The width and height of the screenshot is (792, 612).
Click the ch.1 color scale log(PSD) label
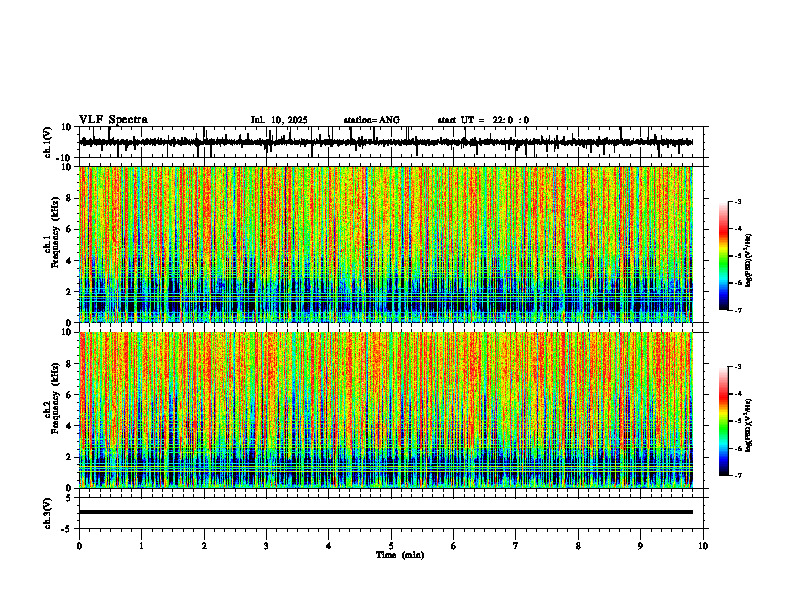(x=749, y=261)
